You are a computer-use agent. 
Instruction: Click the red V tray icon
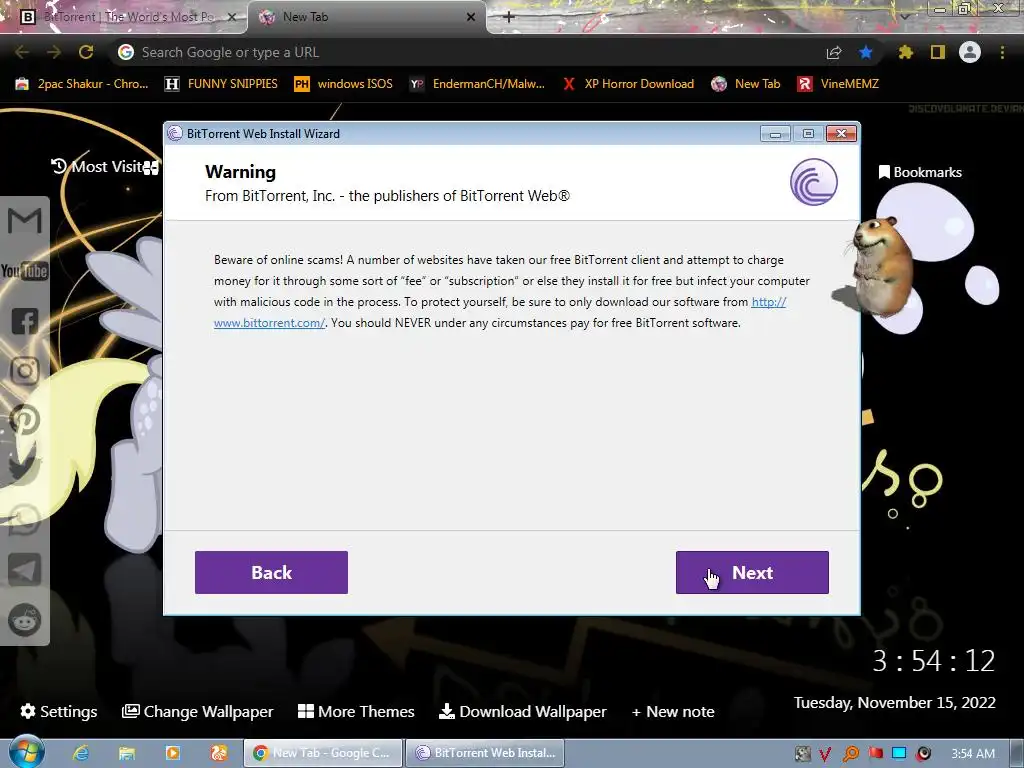coord(825,754)
